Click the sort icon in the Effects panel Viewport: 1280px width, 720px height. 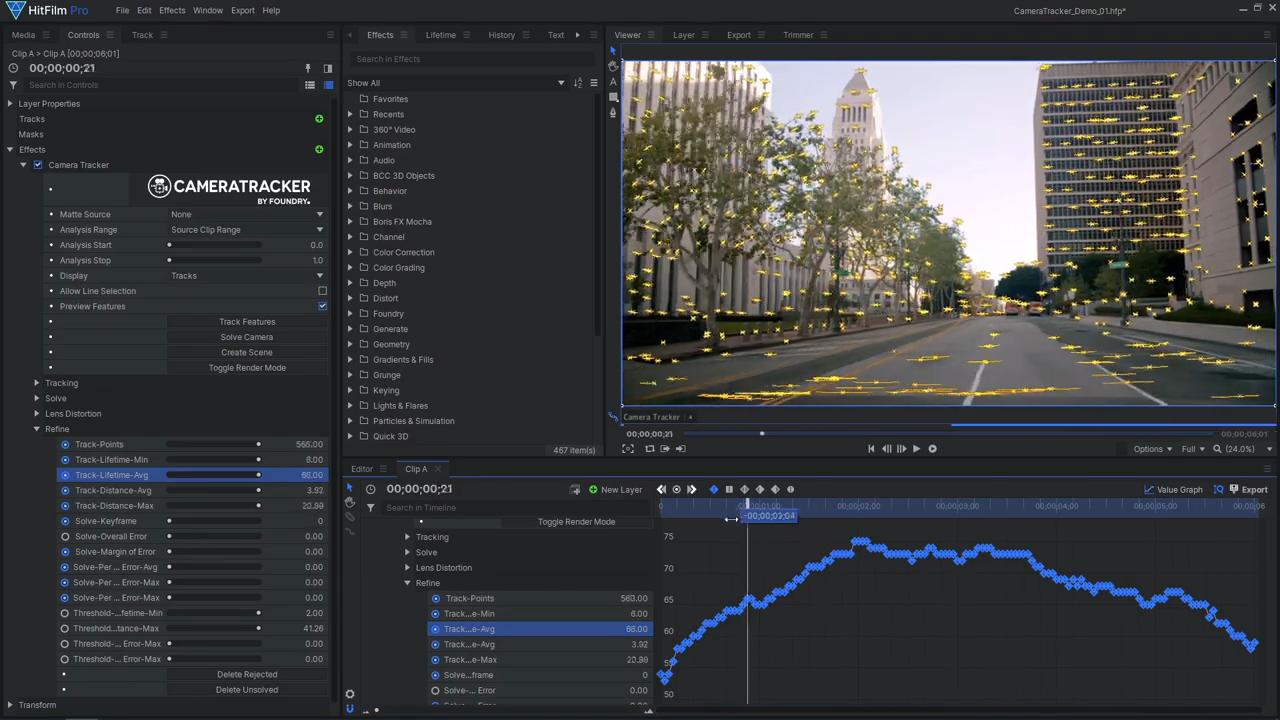pyautogui.click(x=577, y=83)
